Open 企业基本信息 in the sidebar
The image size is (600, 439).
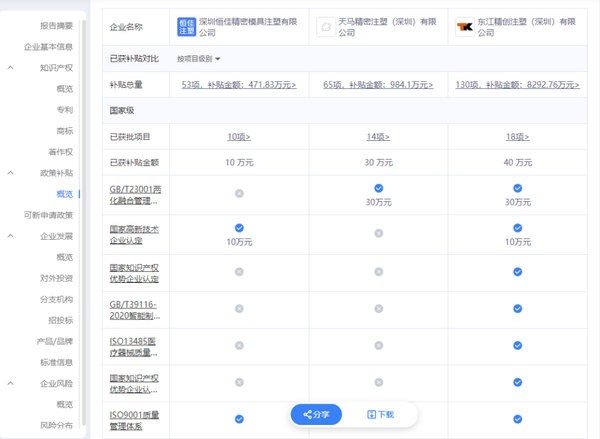[x=48, y=47]
